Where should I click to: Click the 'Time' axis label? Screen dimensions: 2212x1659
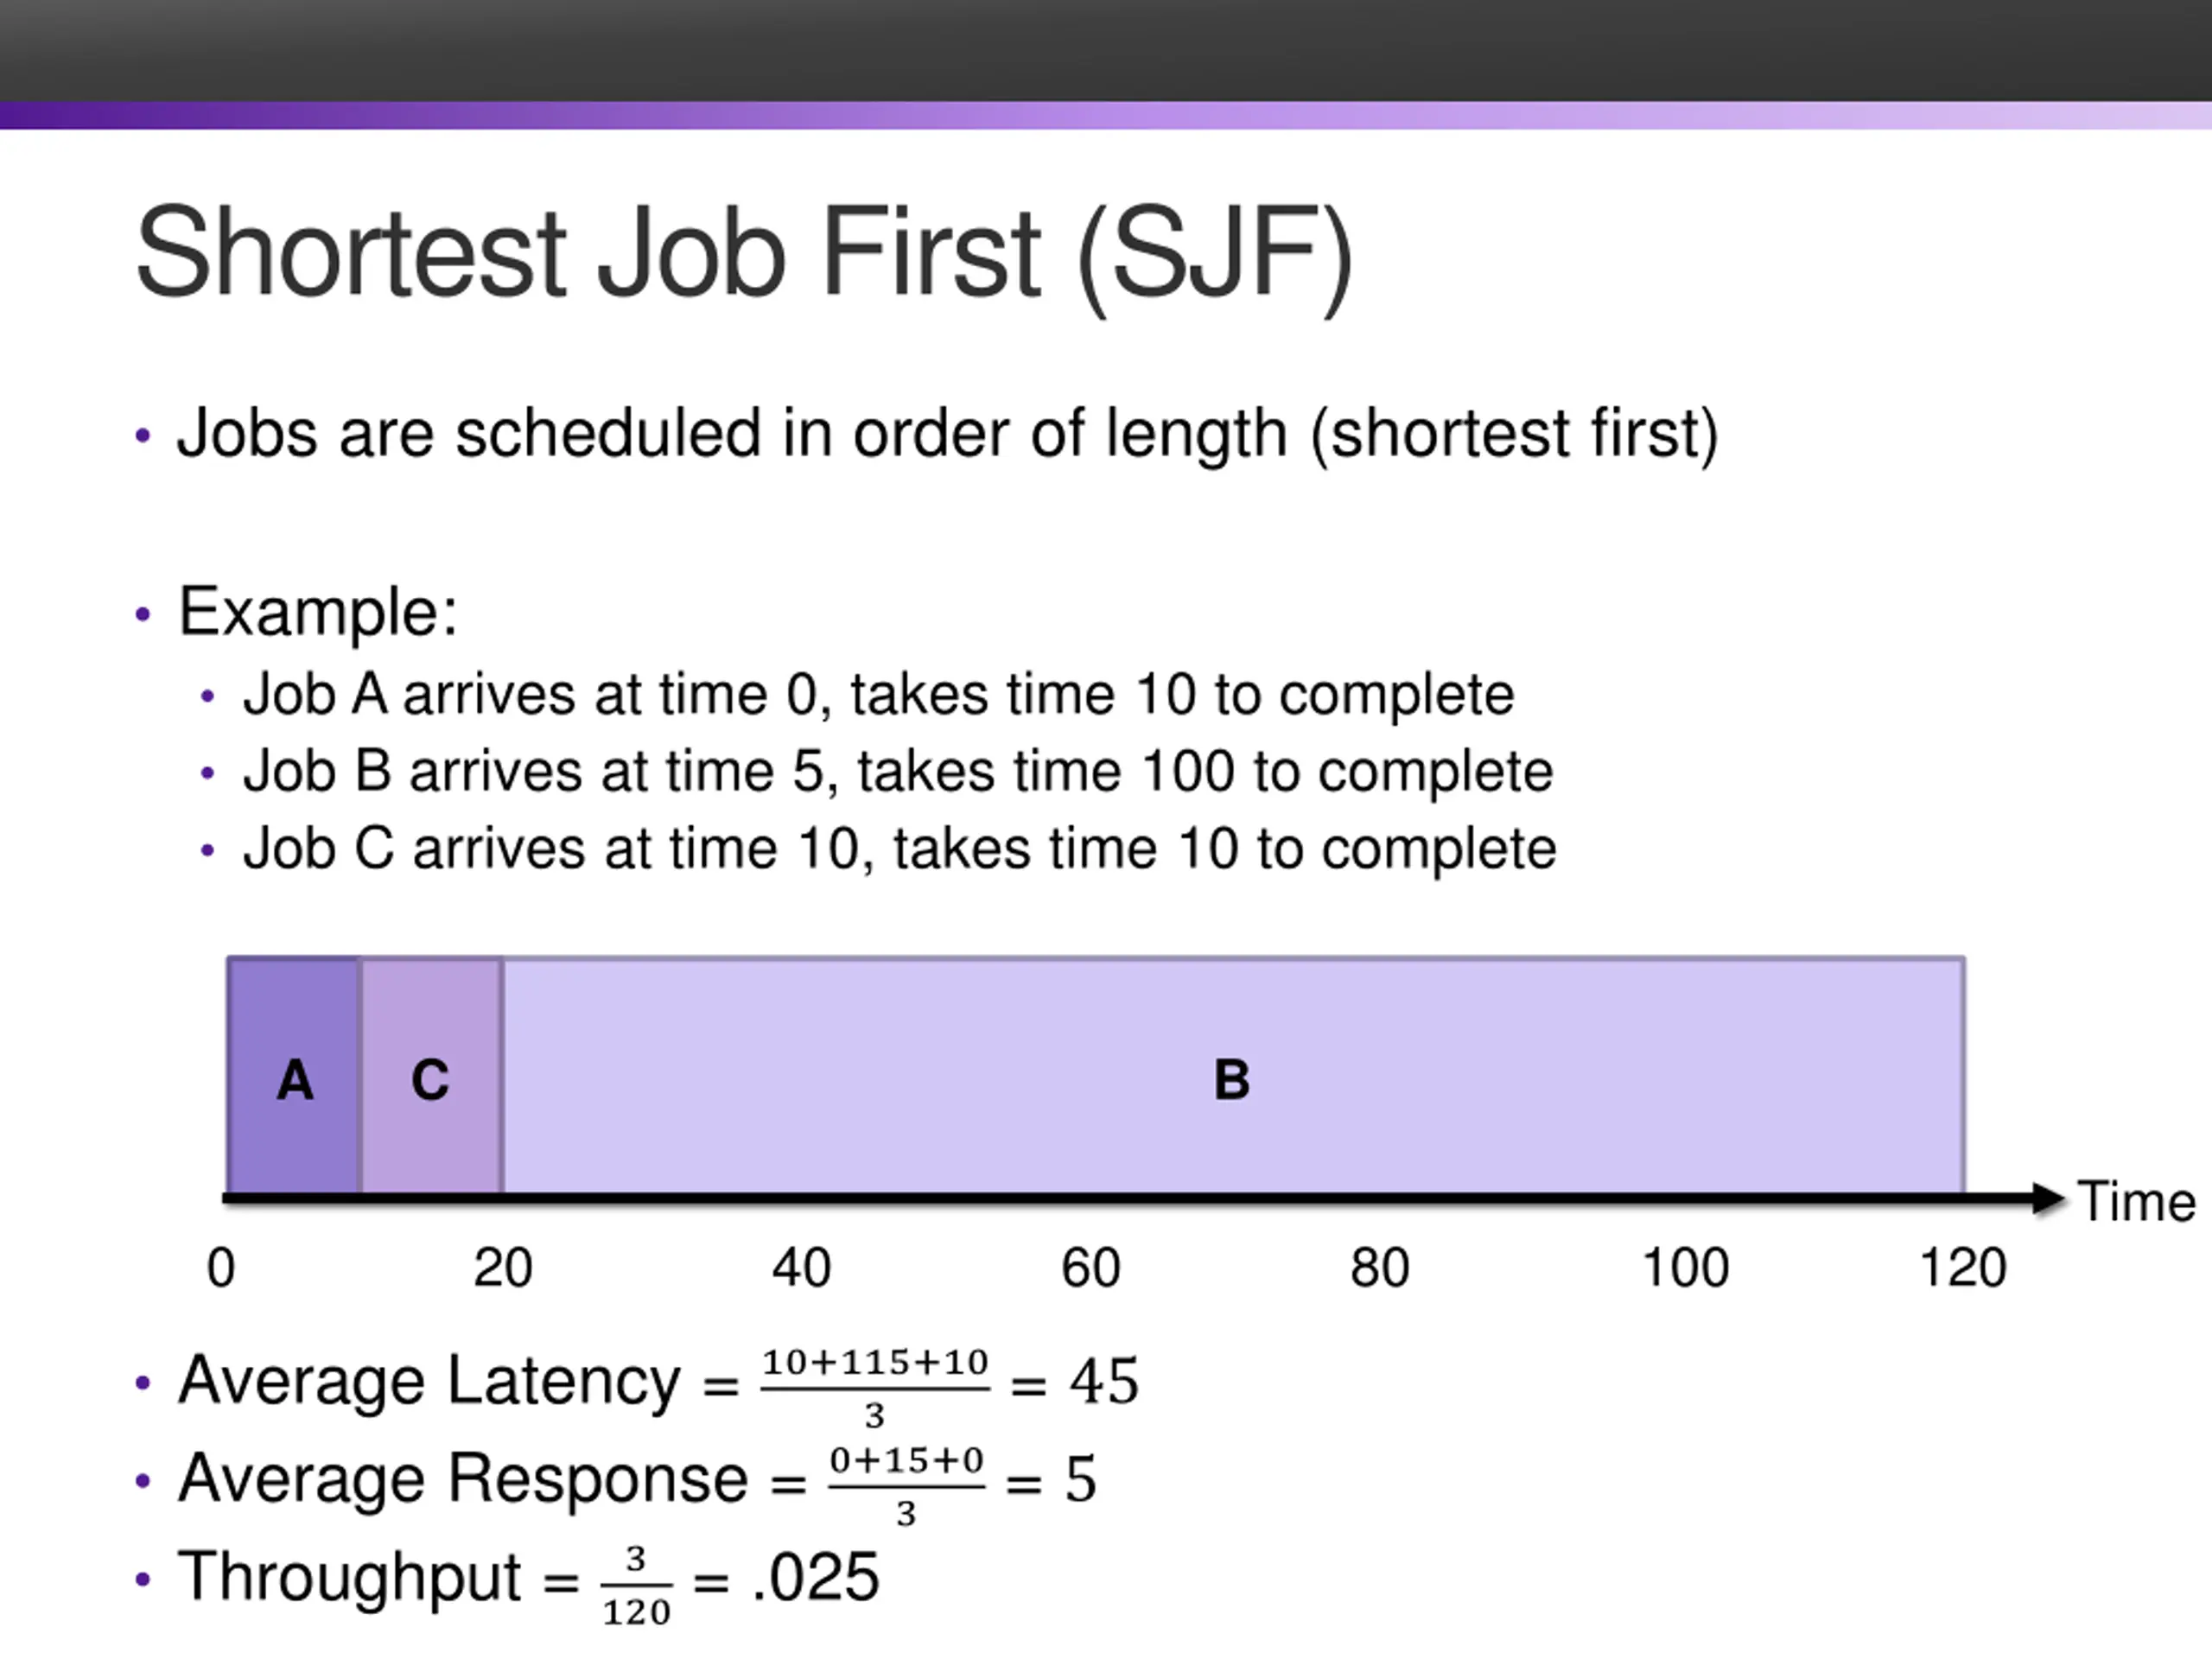[x=2136, y=1201]
